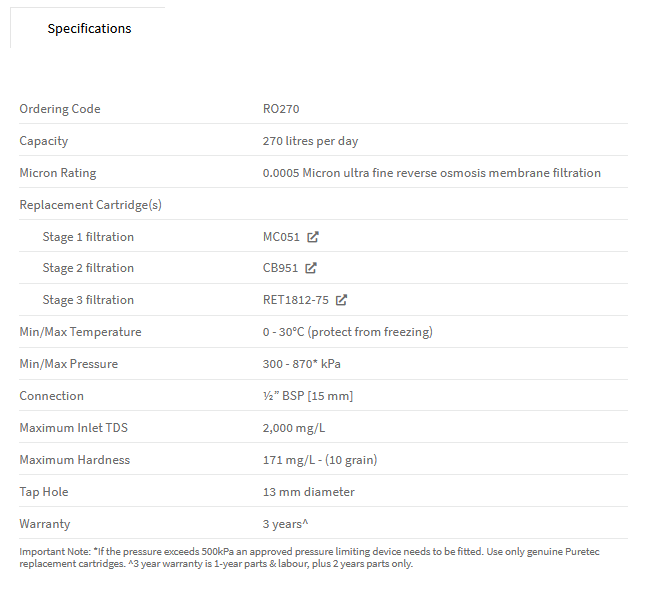Click the Replacement Cartridge(s) row heading
The image size is (647, 591).
[90, 205]
